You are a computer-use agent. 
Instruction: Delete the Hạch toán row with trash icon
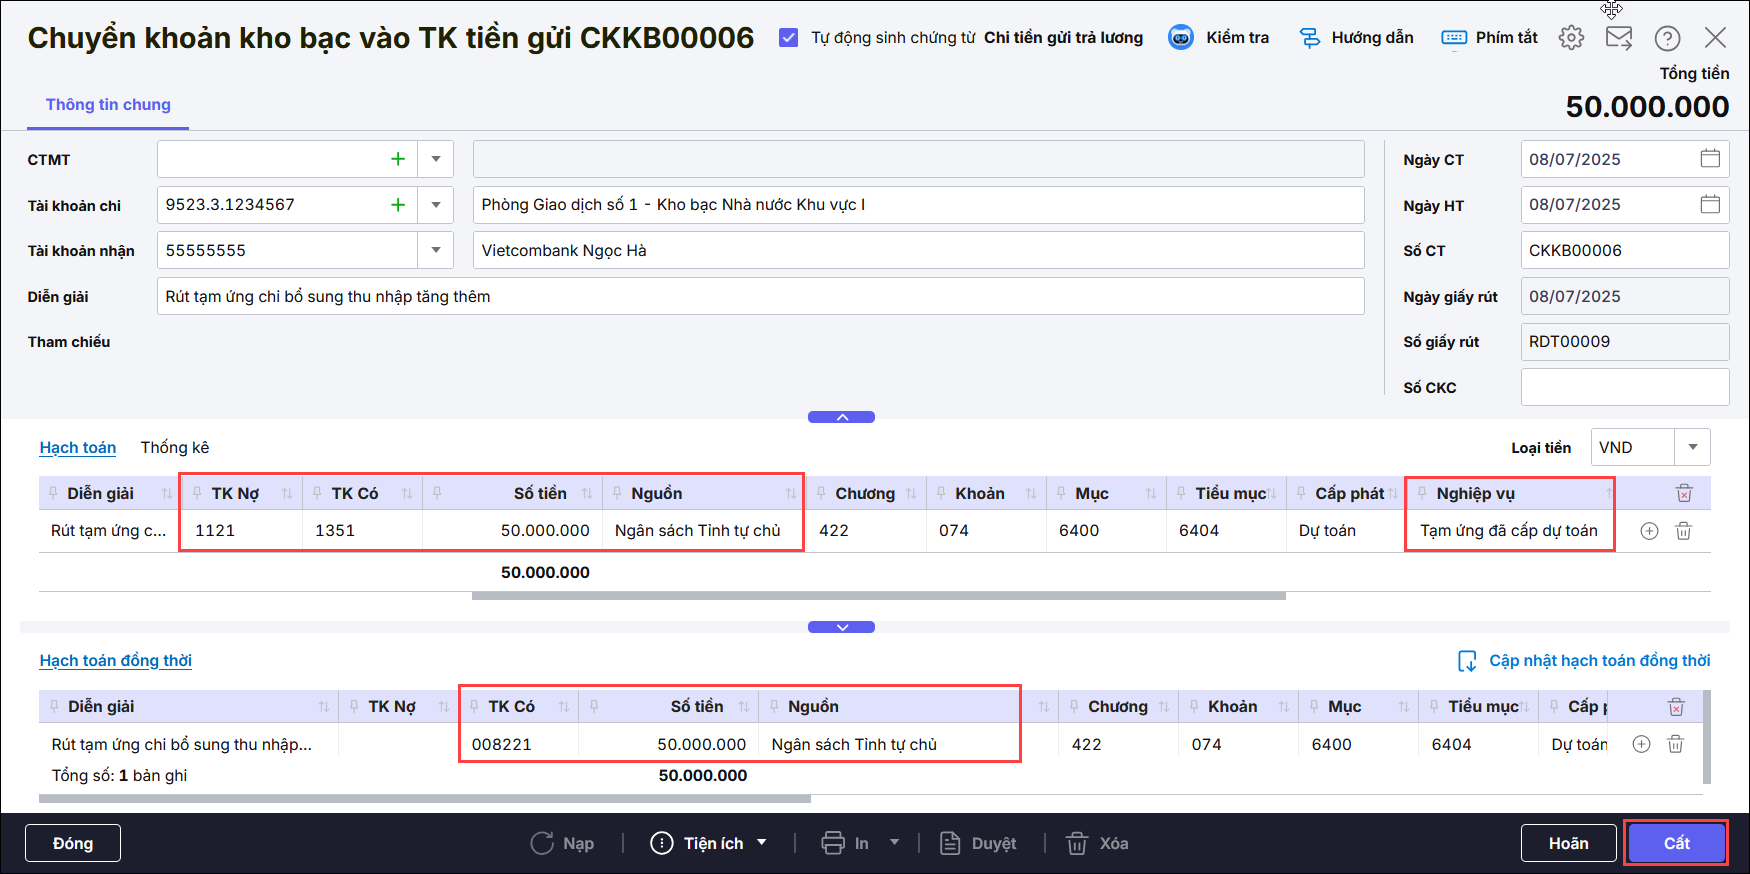tap(1684, 531)
